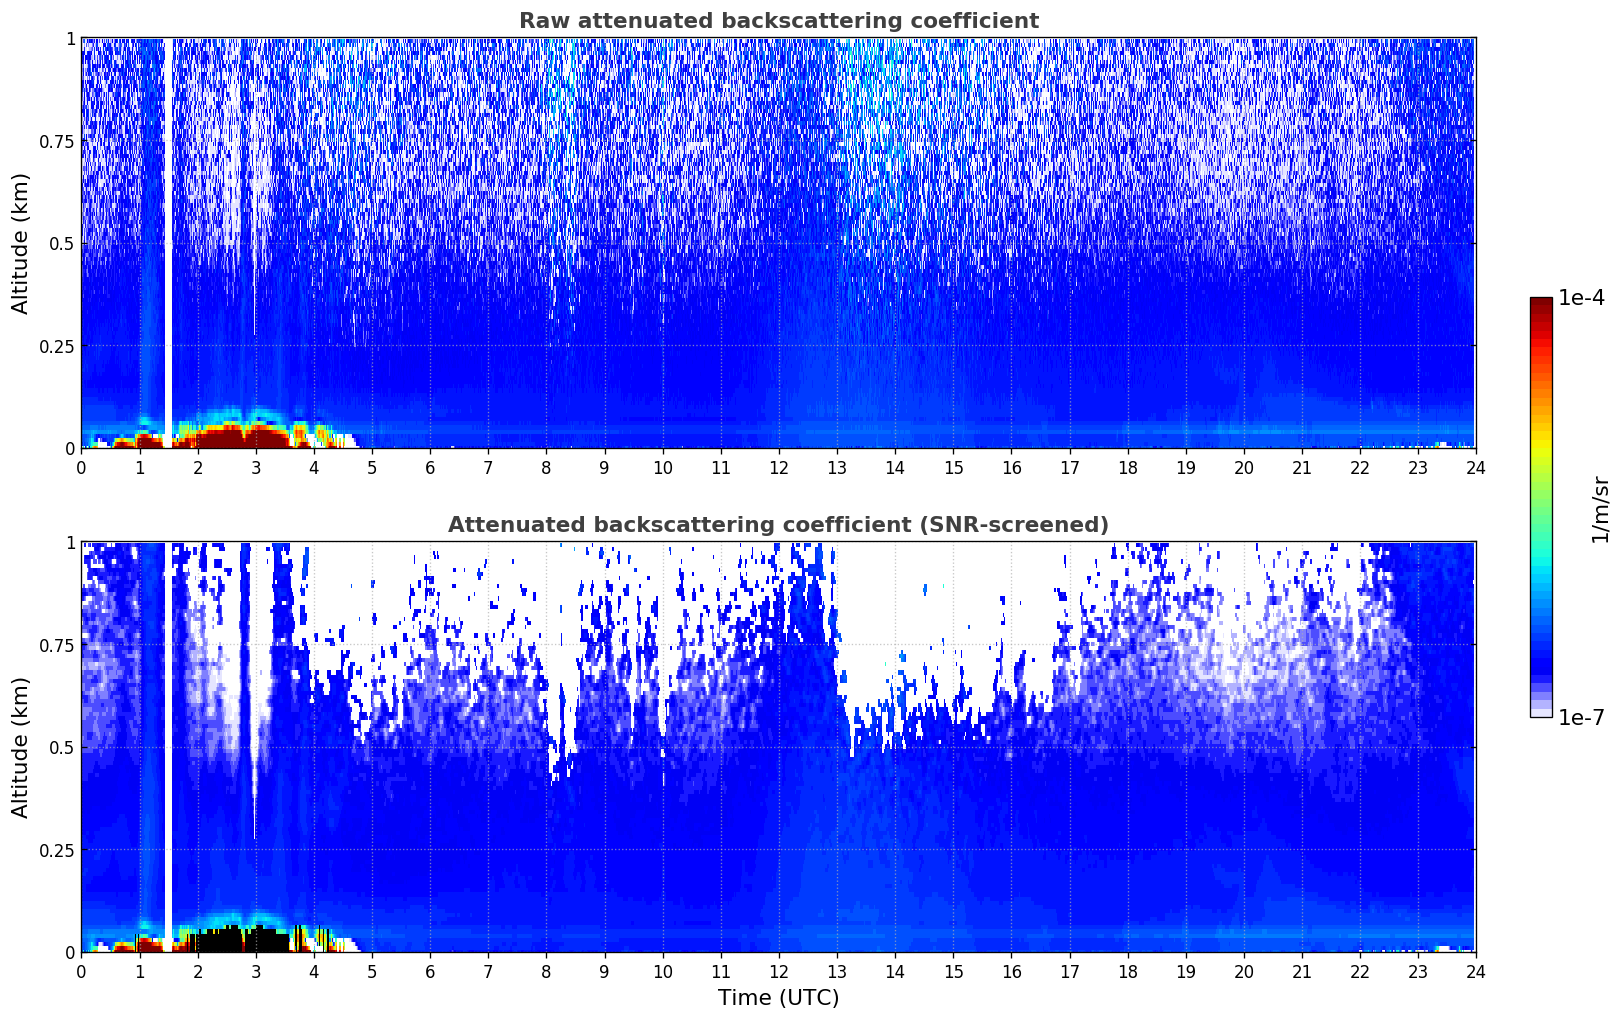Click hour 2 tick under the bottom plot
This screenshot has height=1020, width=1621.
point(198,971)
